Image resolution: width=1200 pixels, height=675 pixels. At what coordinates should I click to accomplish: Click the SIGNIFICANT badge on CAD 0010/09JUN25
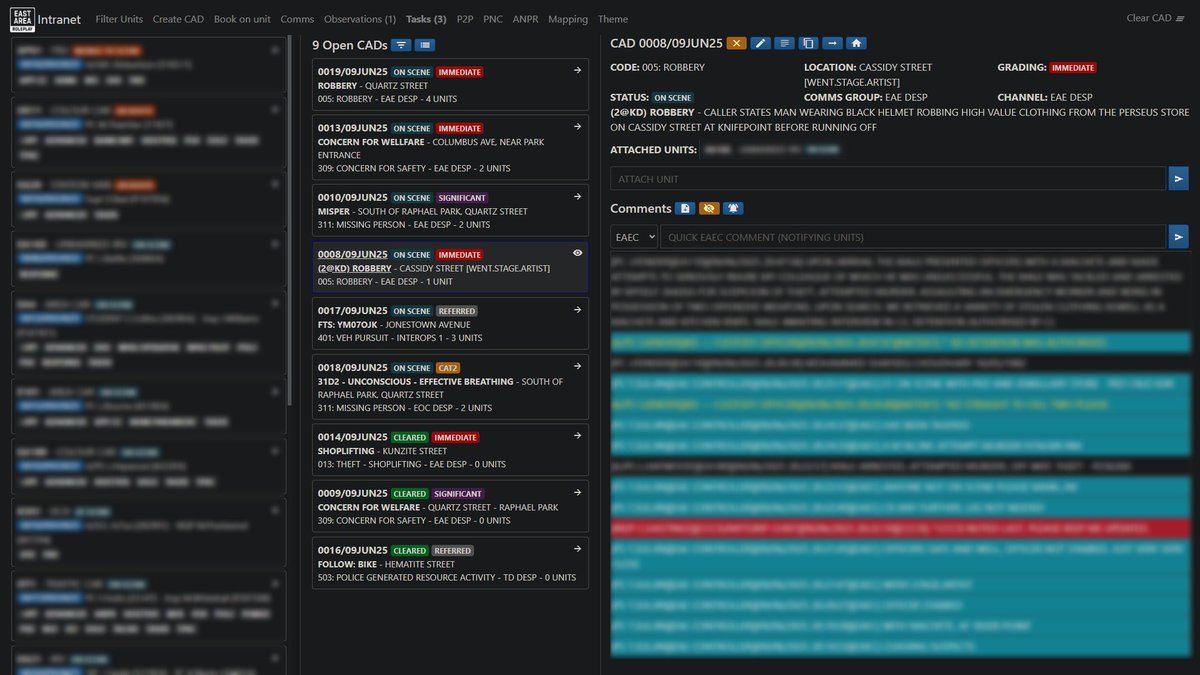(461, 198)
